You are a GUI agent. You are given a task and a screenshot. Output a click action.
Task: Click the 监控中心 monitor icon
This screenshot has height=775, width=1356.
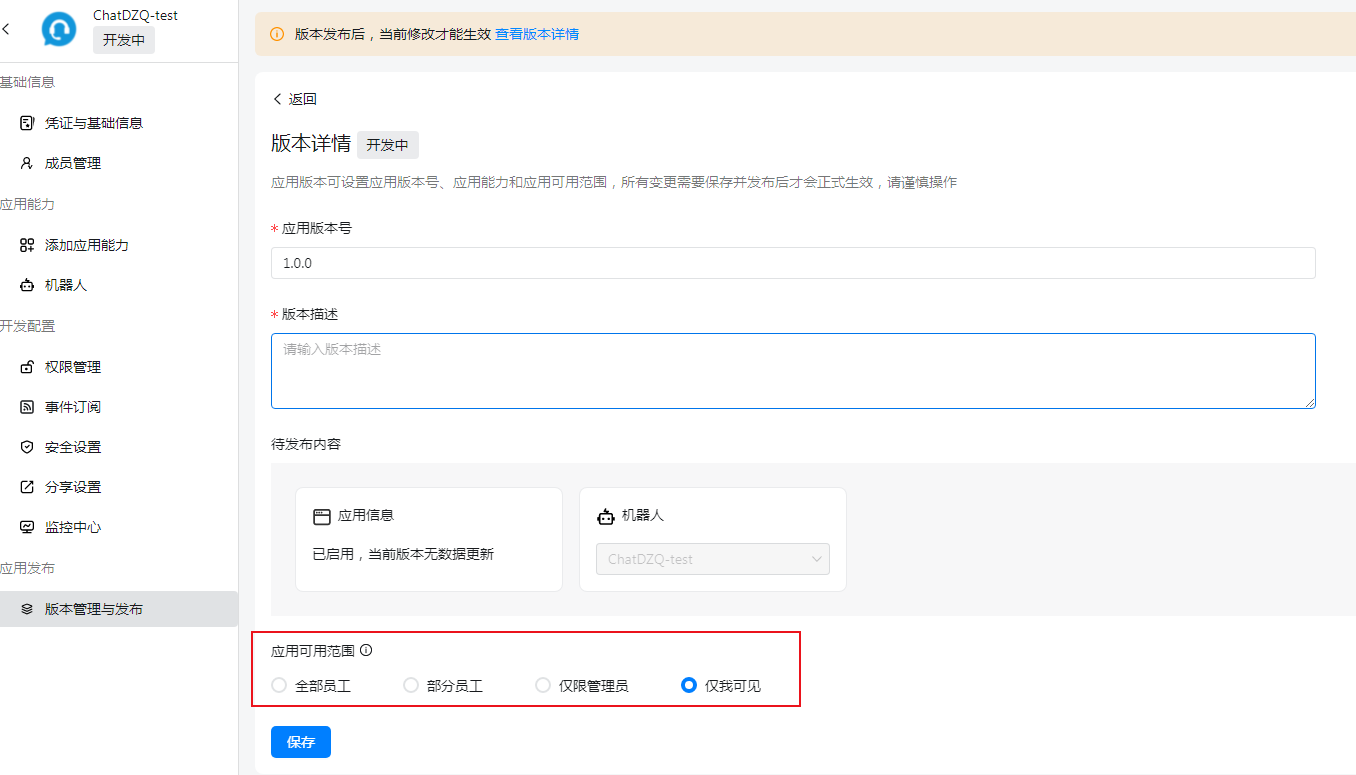point(27,527)
